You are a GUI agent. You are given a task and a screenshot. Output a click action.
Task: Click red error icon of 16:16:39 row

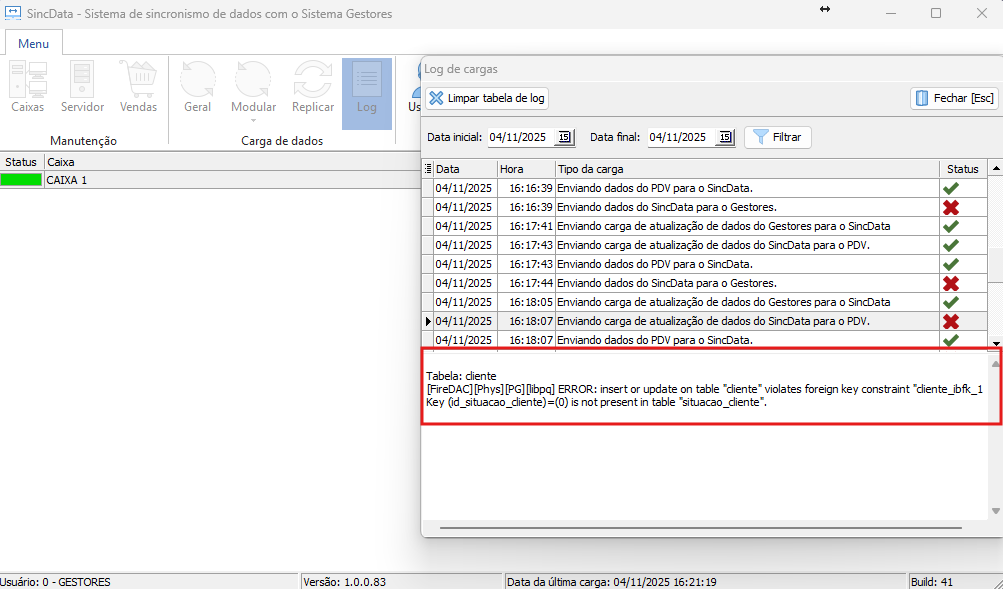click(951, 207)
